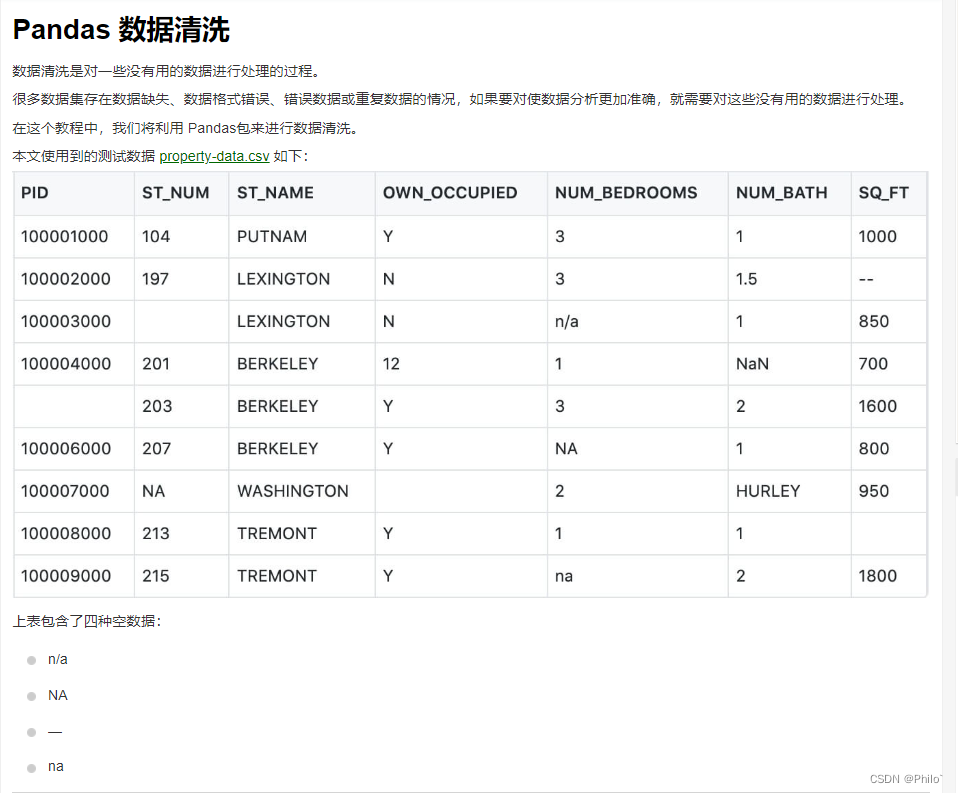958x793 pixels.
Task: Click street number 213 cell
Action: (181, 534)
